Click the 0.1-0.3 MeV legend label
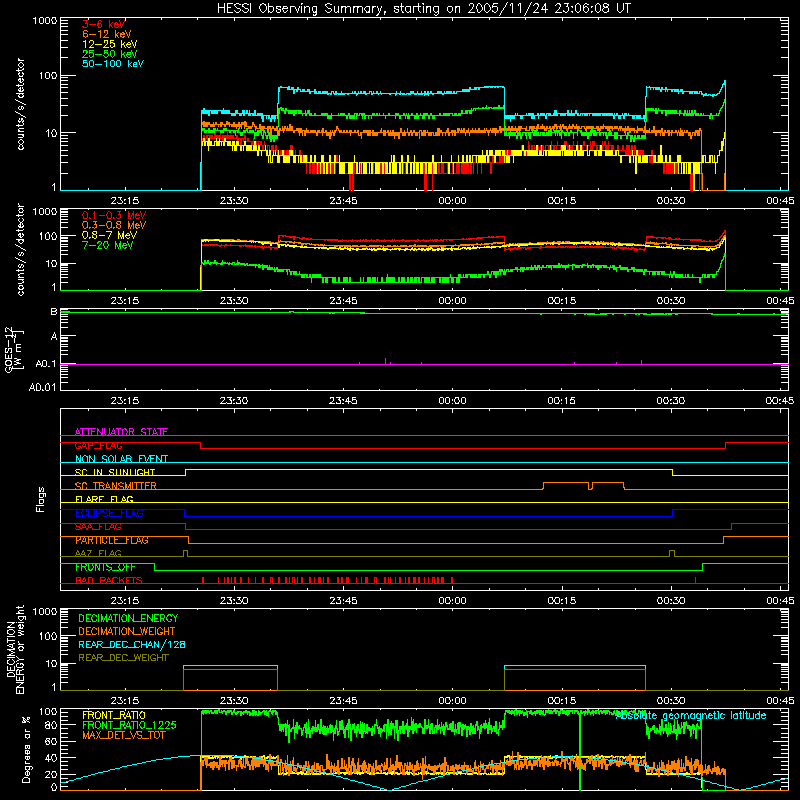 click(114, 215)
